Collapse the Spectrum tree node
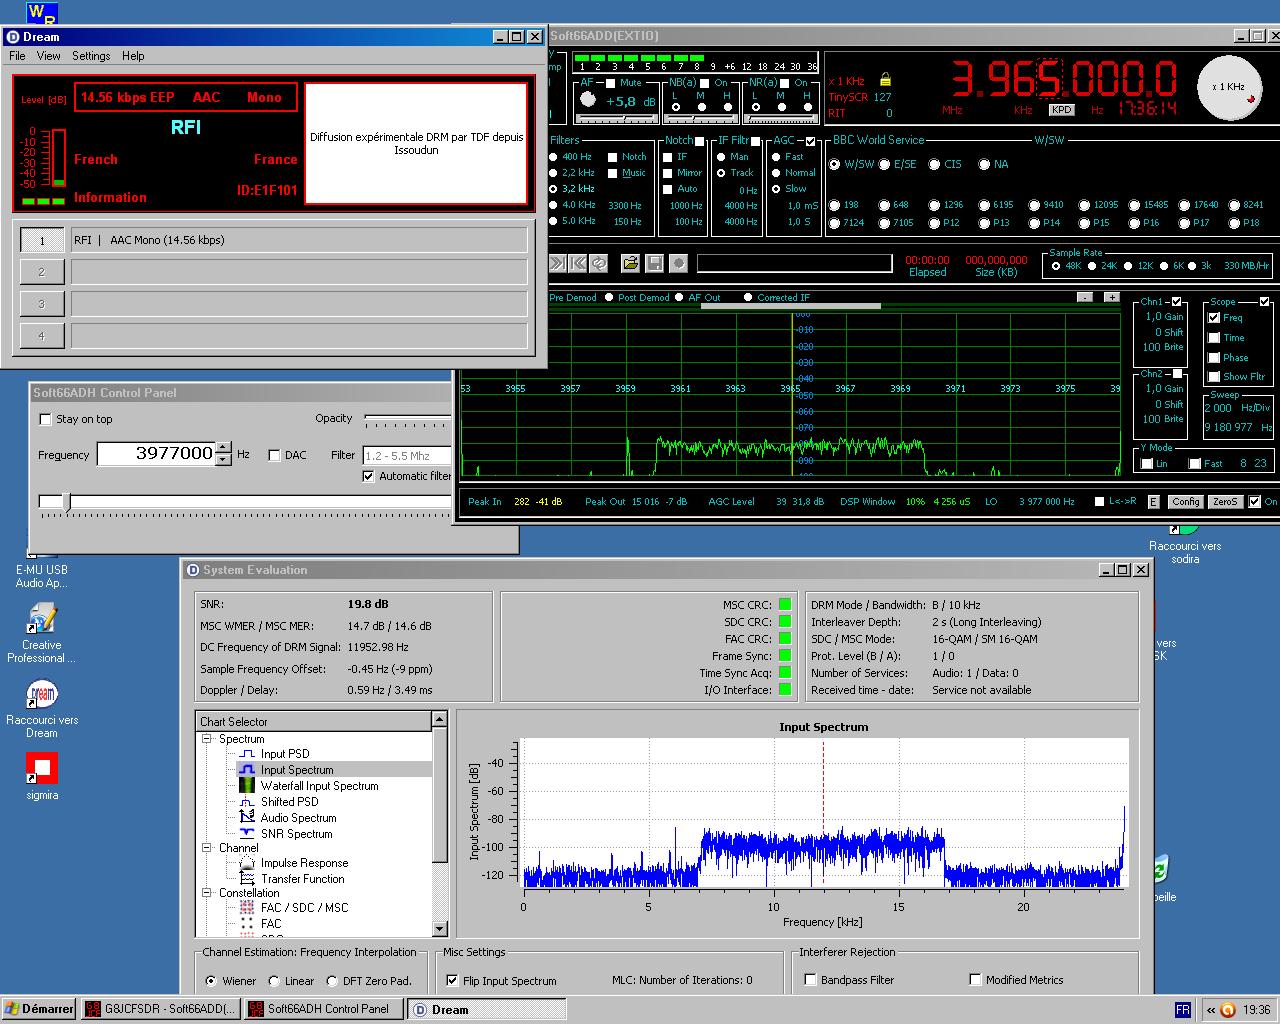Viewport: 1280px width, 1024px height. 207,739
